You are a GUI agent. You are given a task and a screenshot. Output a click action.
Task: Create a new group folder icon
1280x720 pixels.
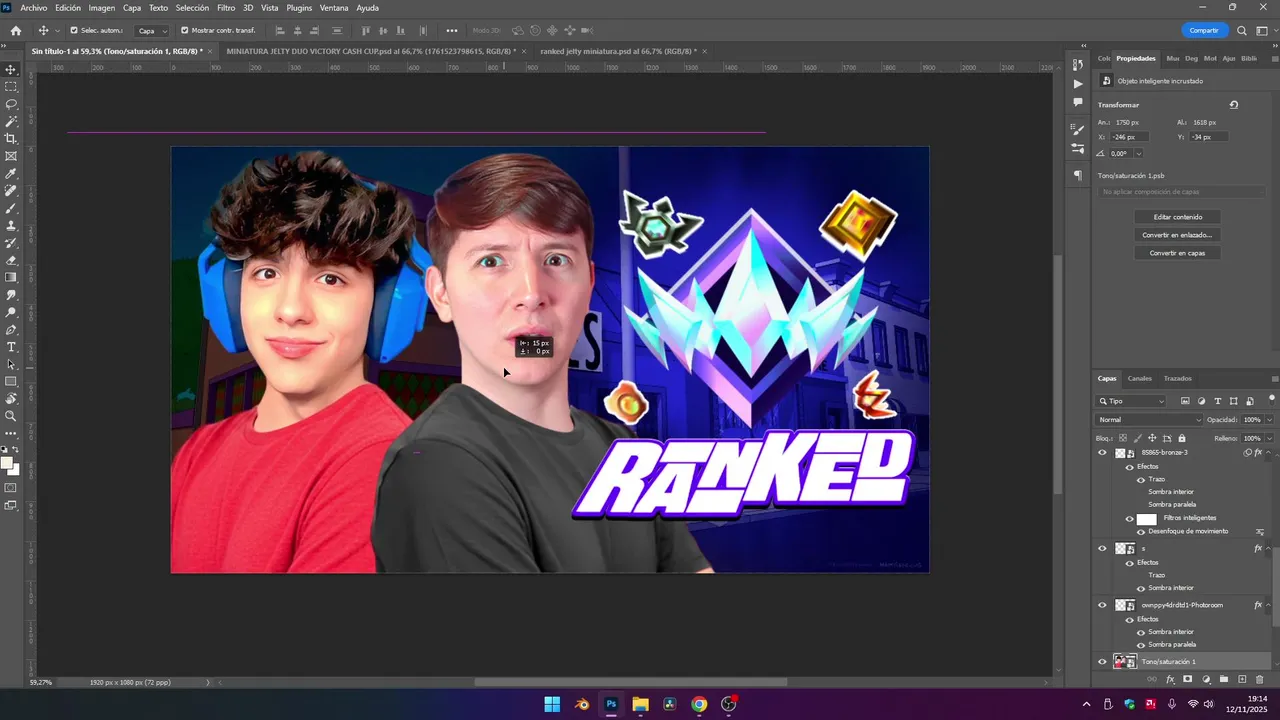click(x=1224, y=679)
